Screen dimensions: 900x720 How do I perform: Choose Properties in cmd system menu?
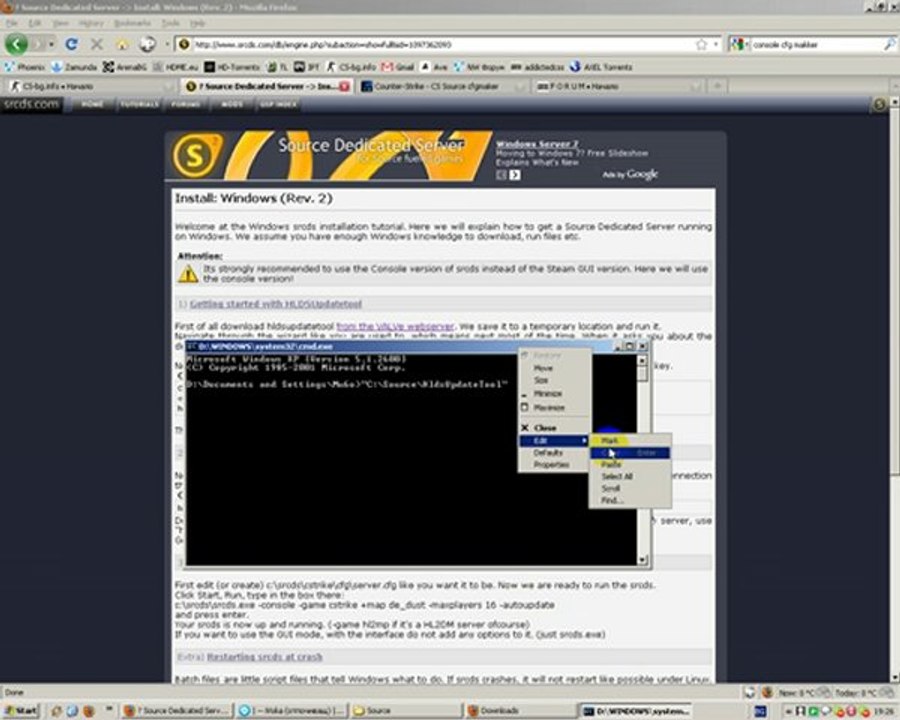(553, 465)
